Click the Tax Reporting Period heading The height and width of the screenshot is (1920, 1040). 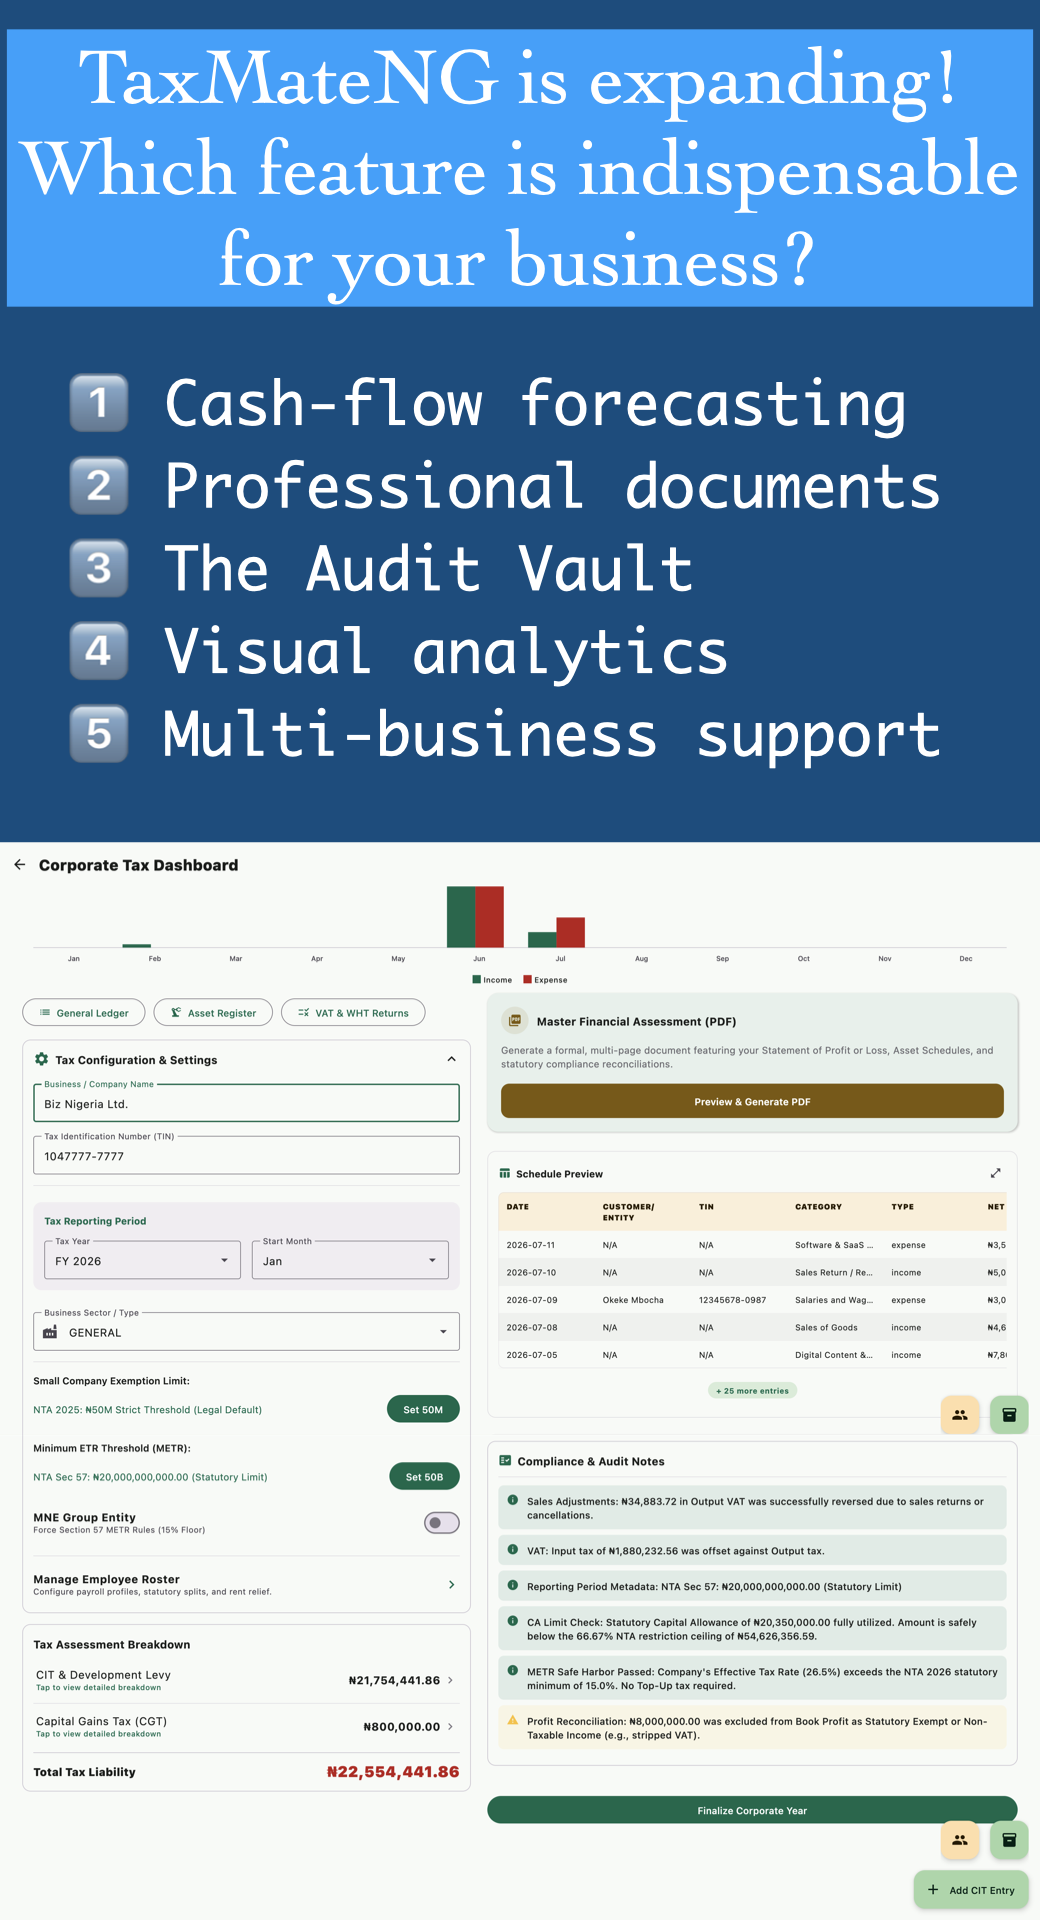[95, 1220]
